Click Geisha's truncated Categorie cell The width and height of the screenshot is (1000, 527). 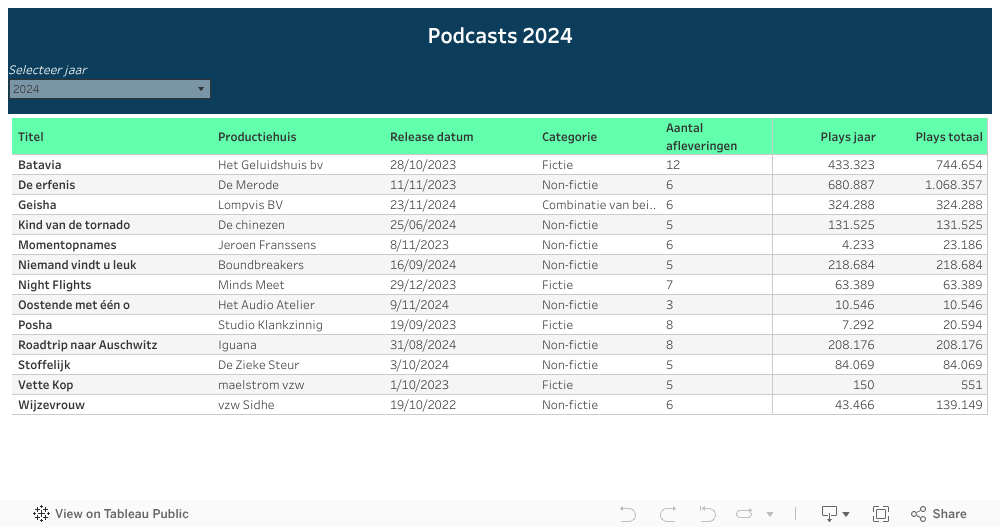(599, 205)
